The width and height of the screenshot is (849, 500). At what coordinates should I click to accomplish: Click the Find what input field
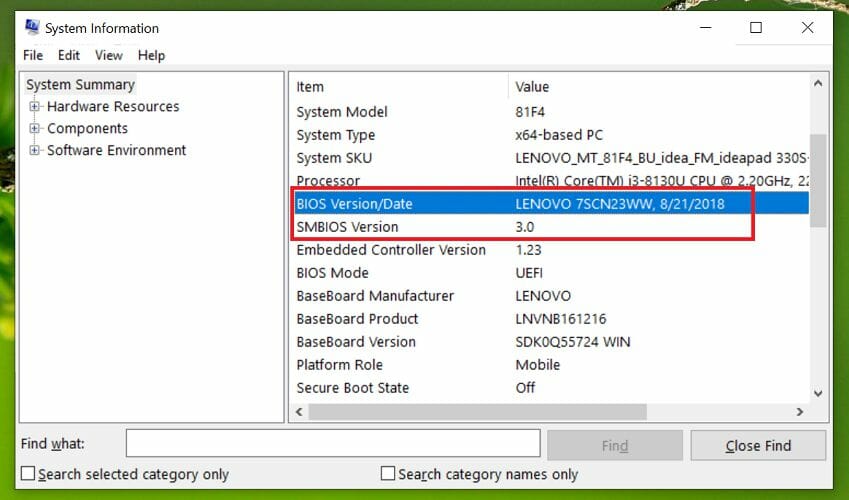coord(333,443)
